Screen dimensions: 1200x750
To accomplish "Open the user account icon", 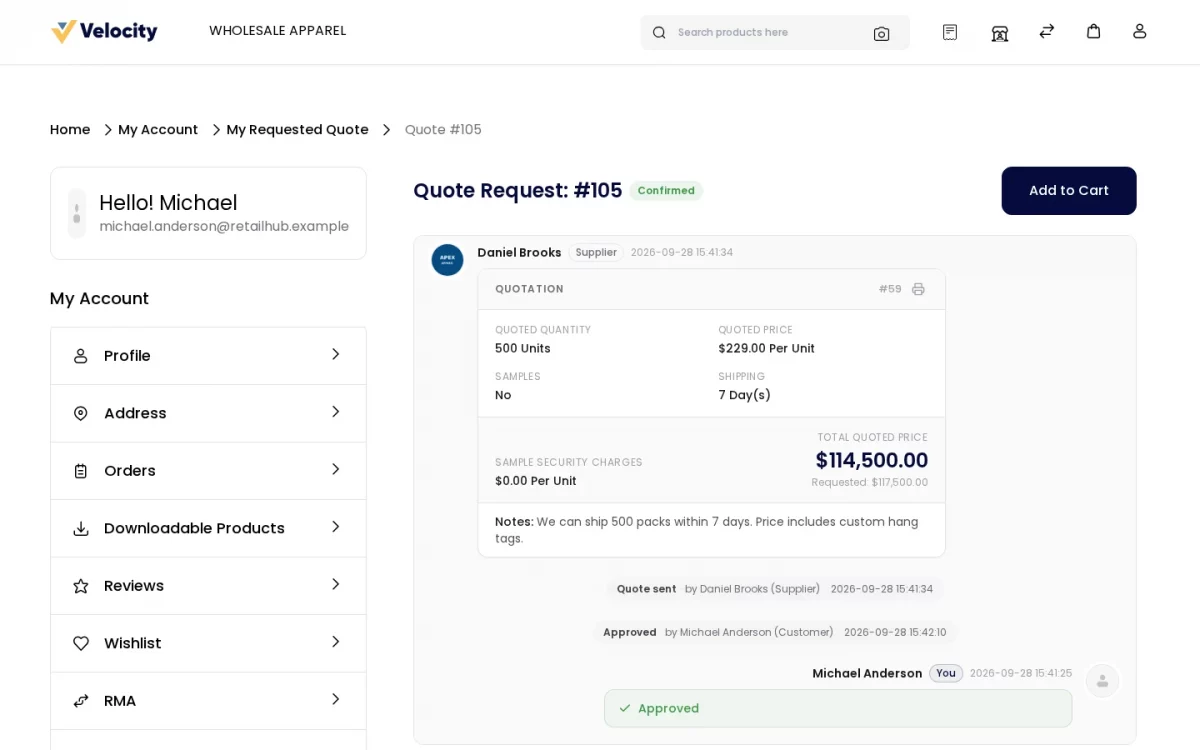I will point(1140,31).
